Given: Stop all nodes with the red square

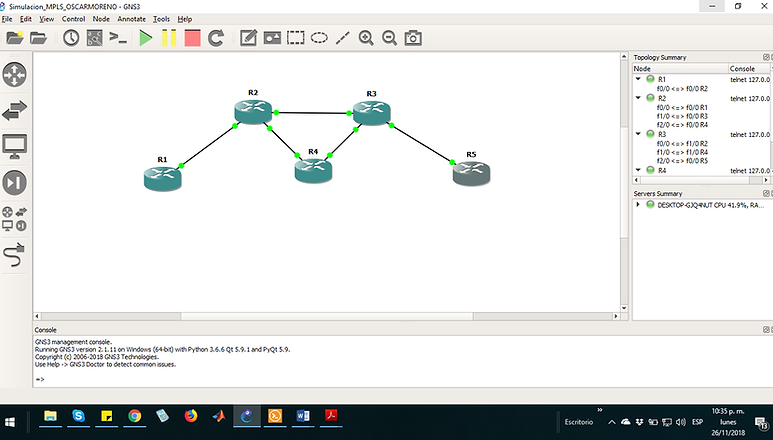Looking at the screenshot, I should pyautogui.click(x=192, y=38).
